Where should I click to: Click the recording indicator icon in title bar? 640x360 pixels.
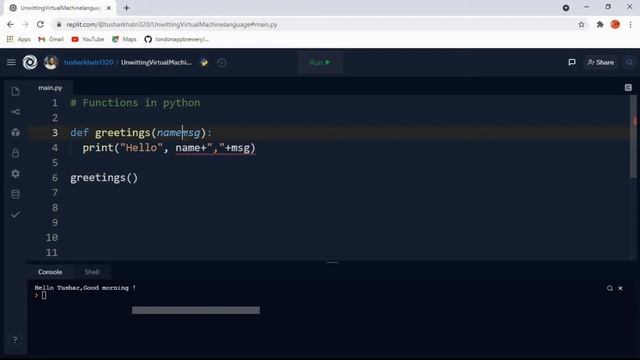click(566, 8)
